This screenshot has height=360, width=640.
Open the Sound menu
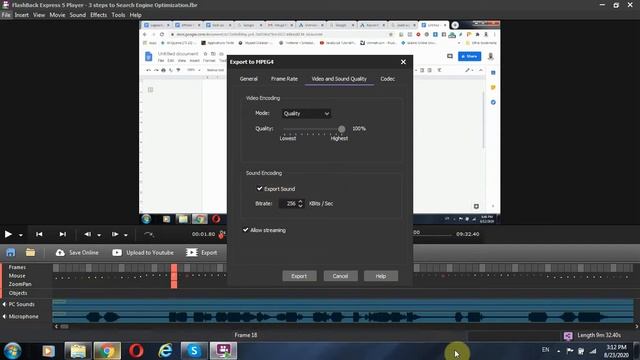click(x=78, y=15)
